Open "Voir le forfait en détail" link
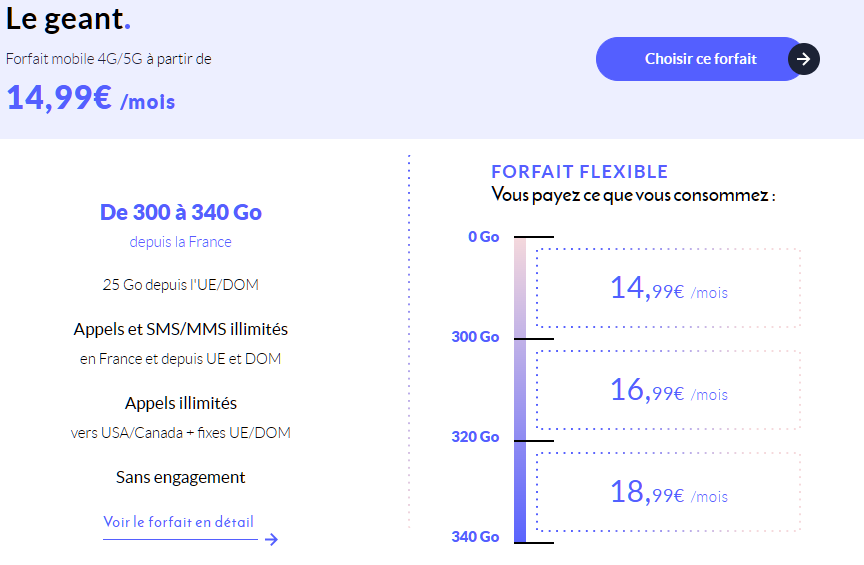Screen dimensions: 864x565 coord(179,522)
